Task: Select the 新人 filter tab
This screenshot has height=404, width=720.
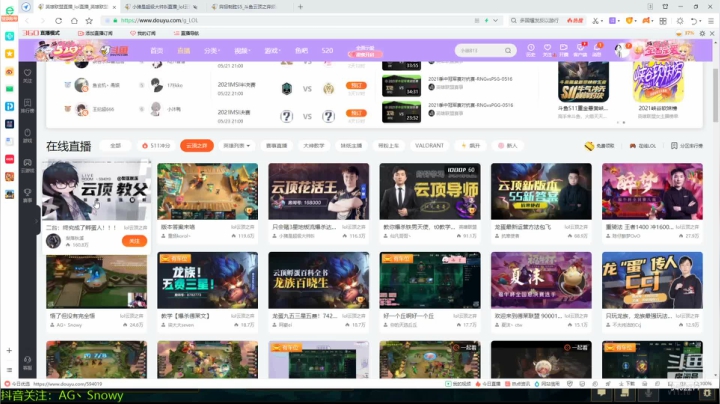Action: [x=508, y=146]
